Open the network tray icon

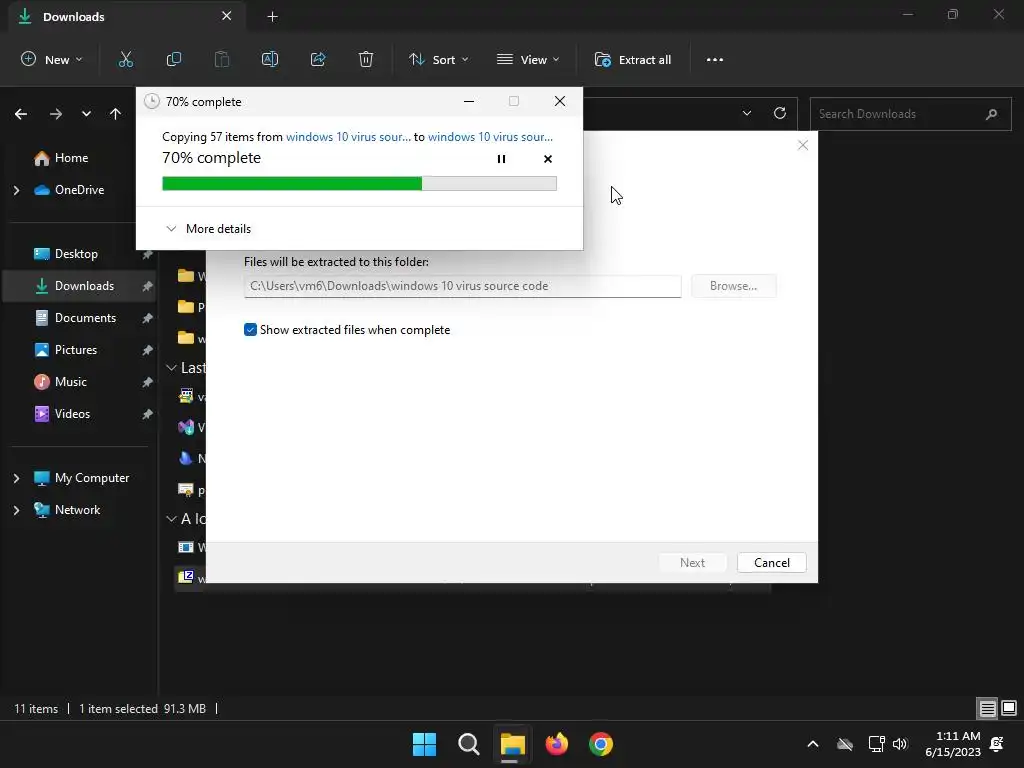click(876, 744)
